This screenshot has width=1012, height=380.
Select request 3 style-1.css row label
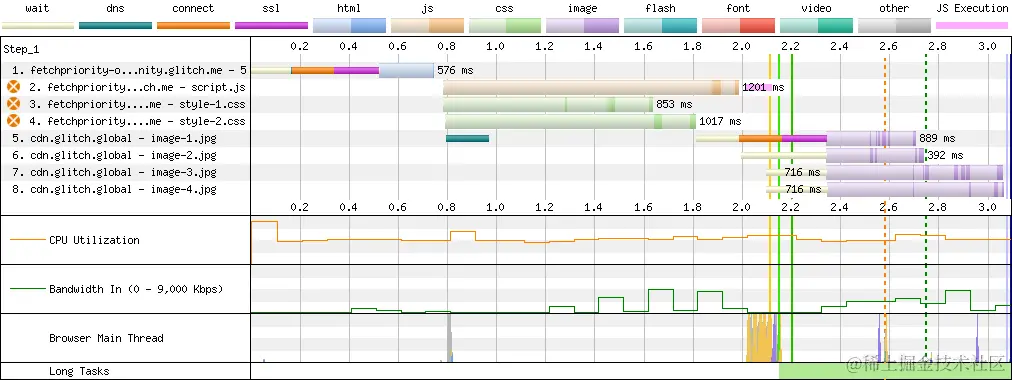pyautogui.click(x=137, y=104)
